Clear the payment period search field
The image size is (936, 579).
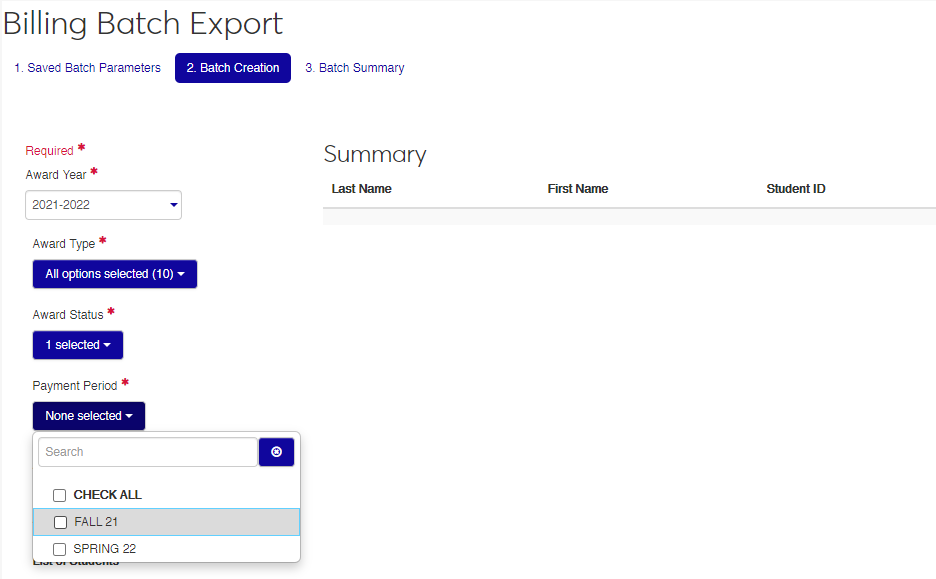click(x=276, y=452)
